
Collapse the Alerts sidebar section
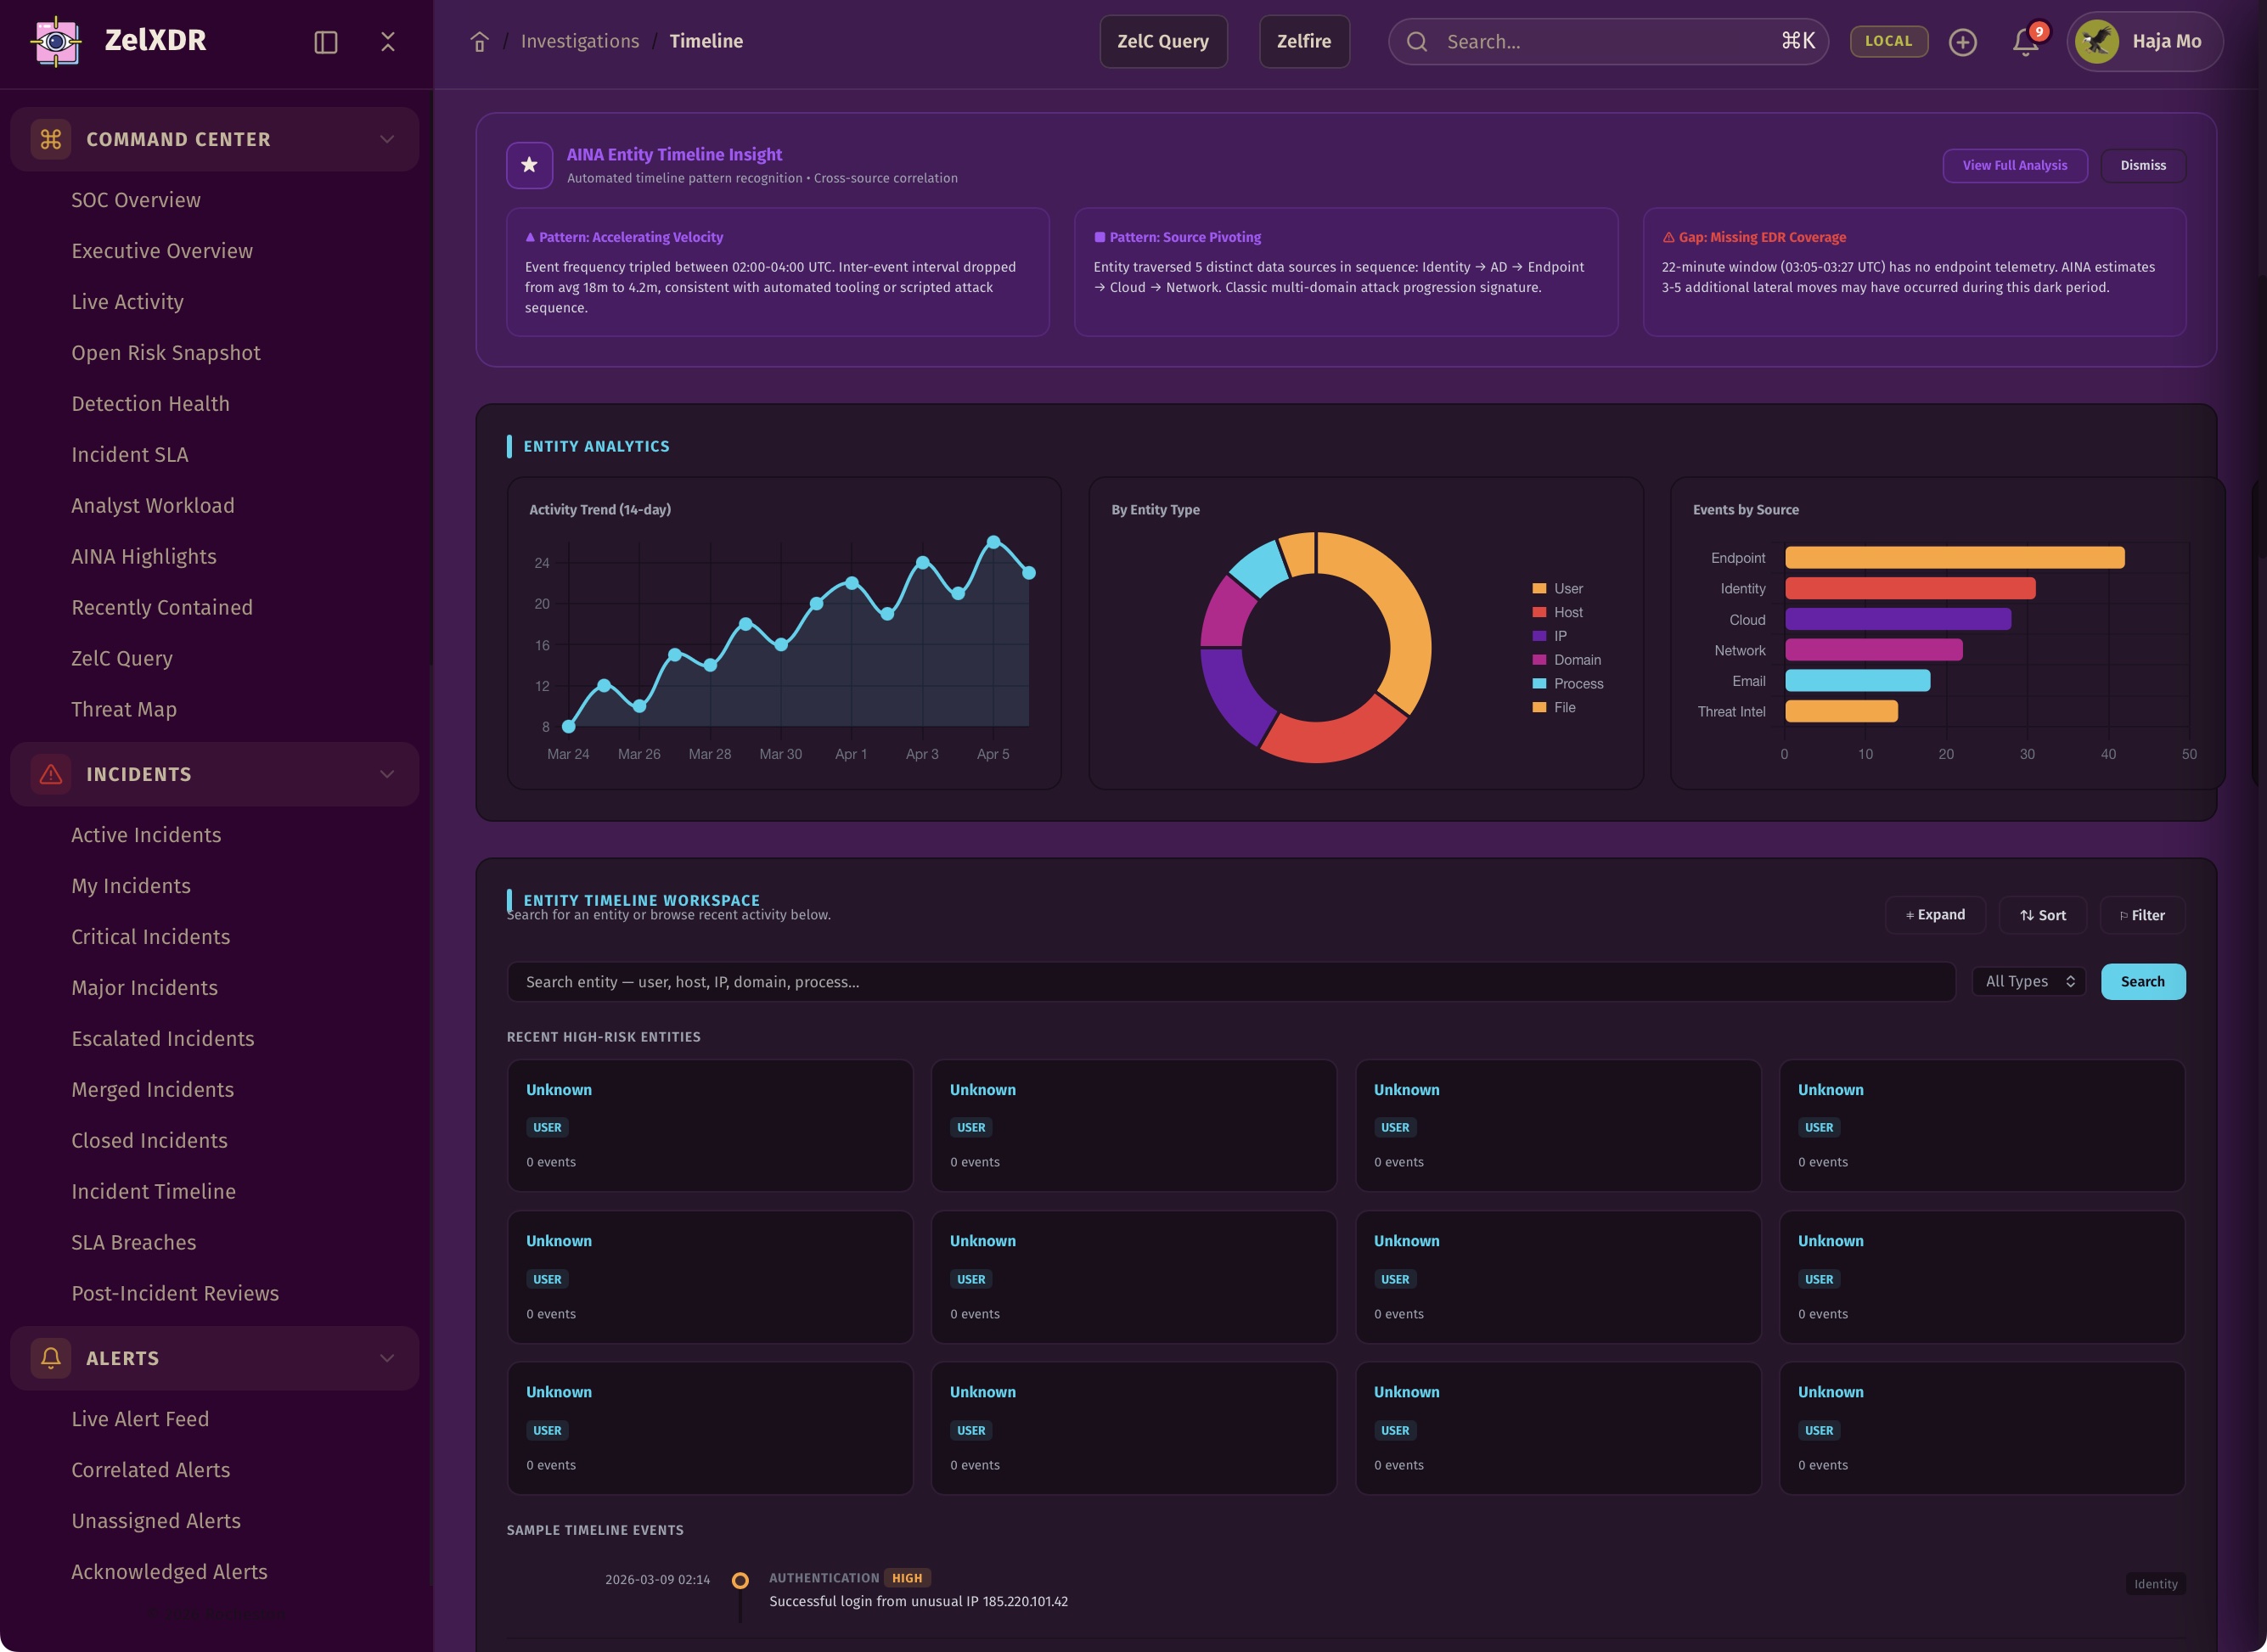pos(387,1358)
